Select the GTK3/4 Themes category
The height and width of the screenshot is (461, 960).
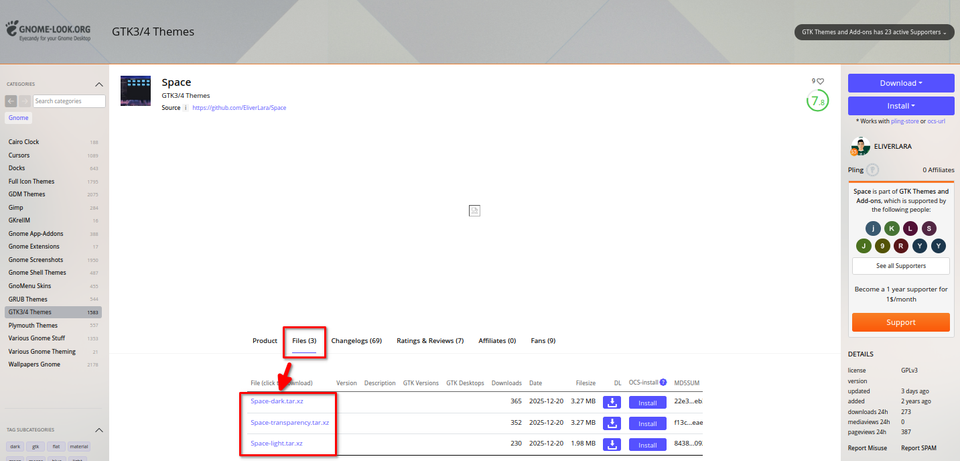53,312
